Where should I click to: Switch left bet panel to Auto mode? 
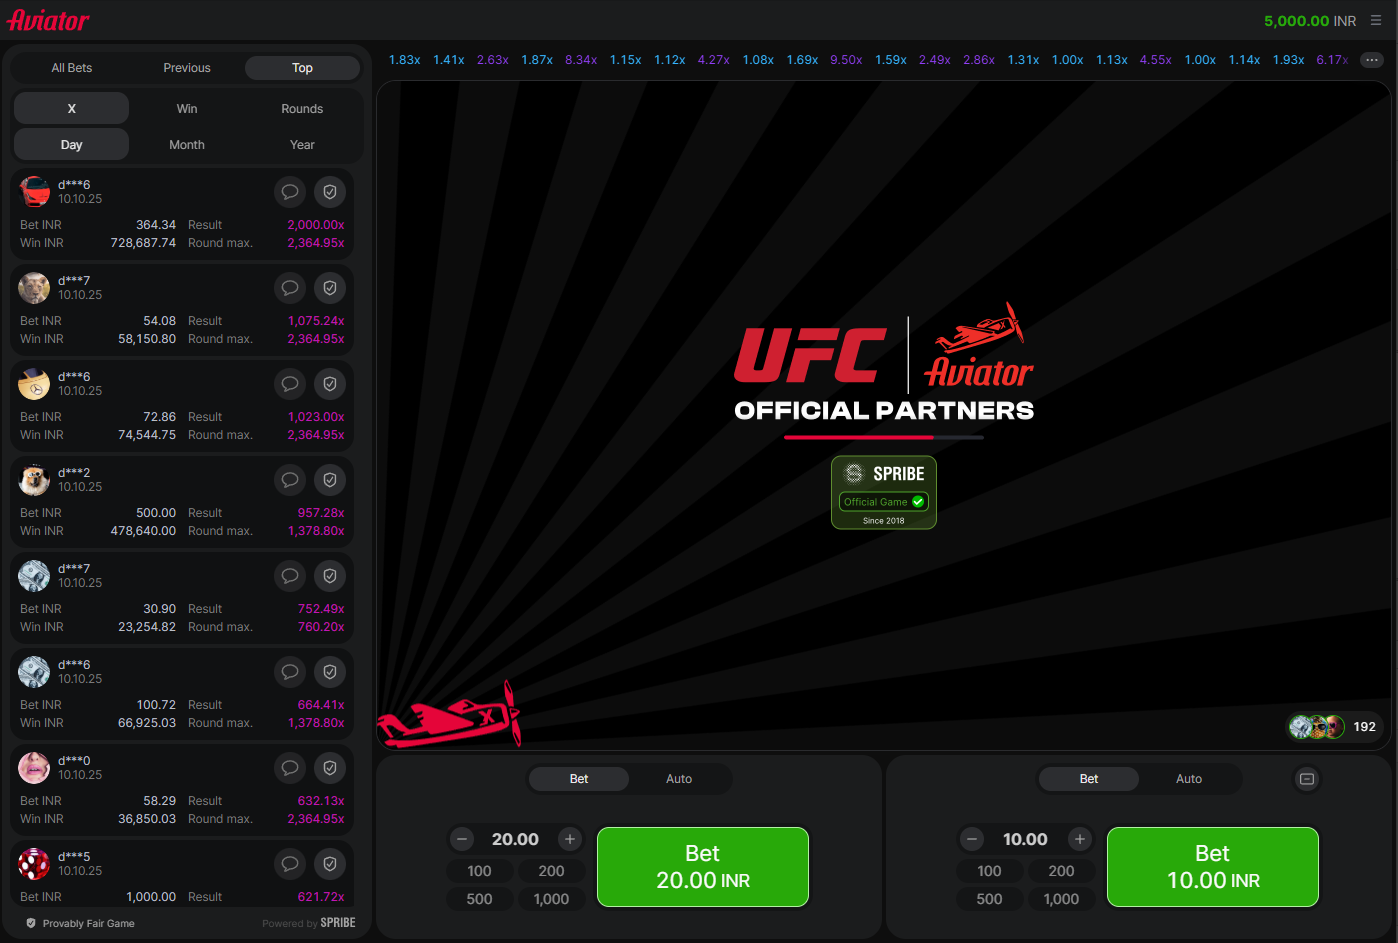click(x=679, y=779)
